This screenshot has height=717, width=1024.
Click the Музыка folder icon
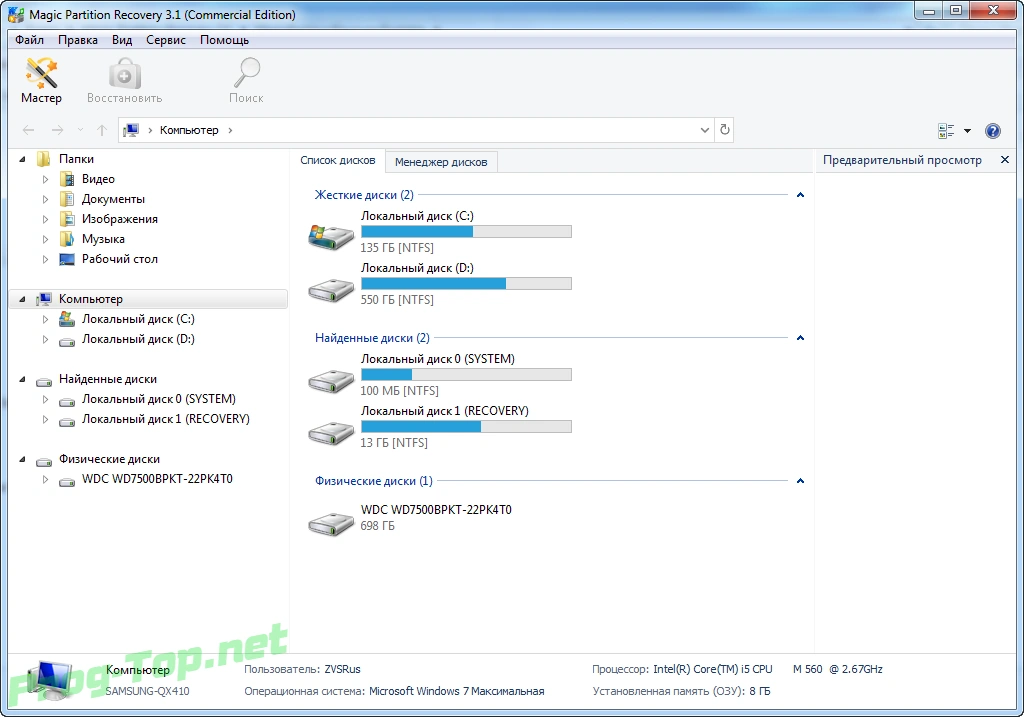[x=67, y=239]
